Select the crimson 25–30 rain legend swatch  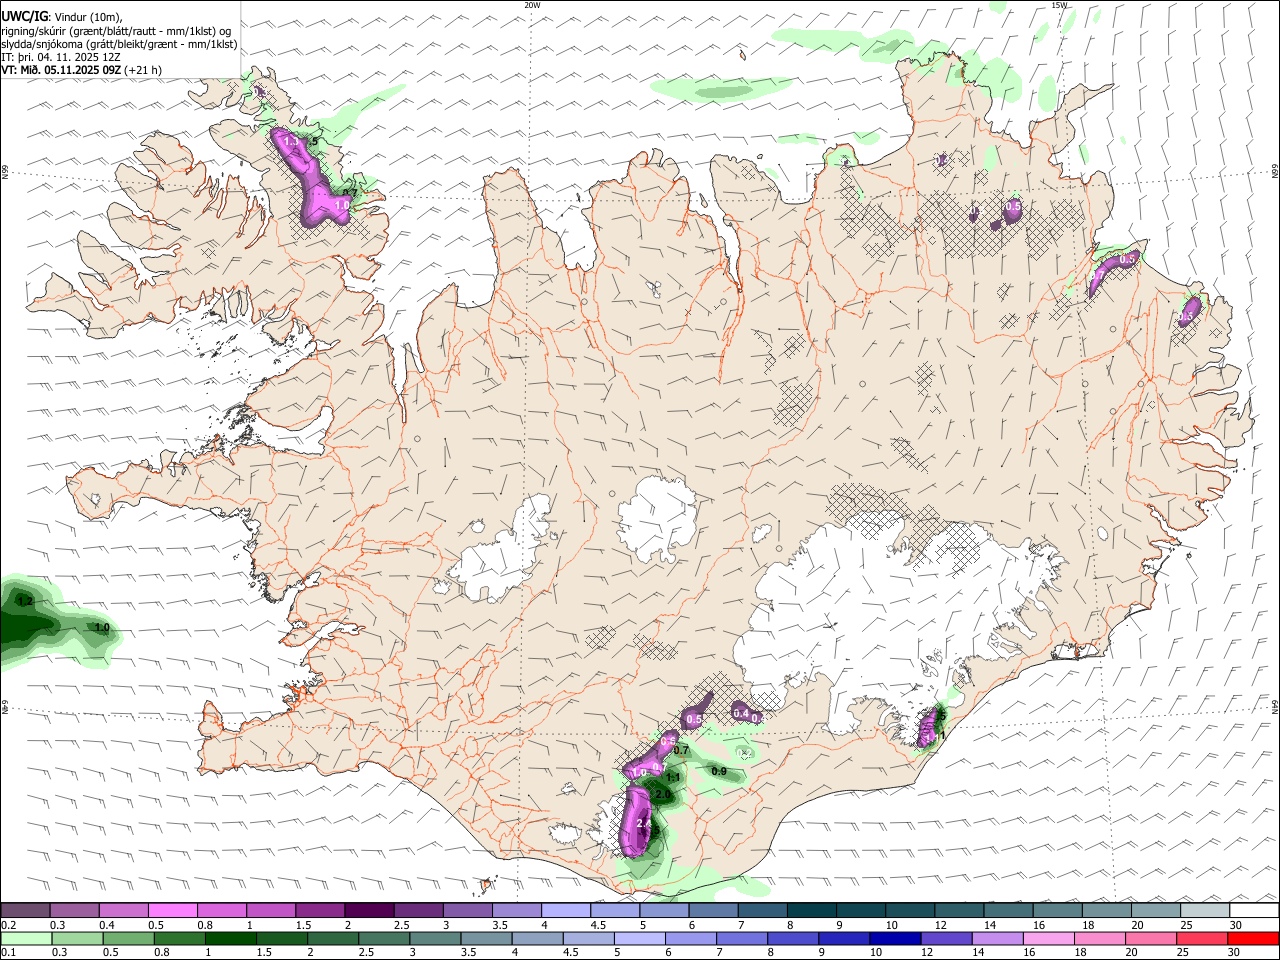pos(1203,938)
